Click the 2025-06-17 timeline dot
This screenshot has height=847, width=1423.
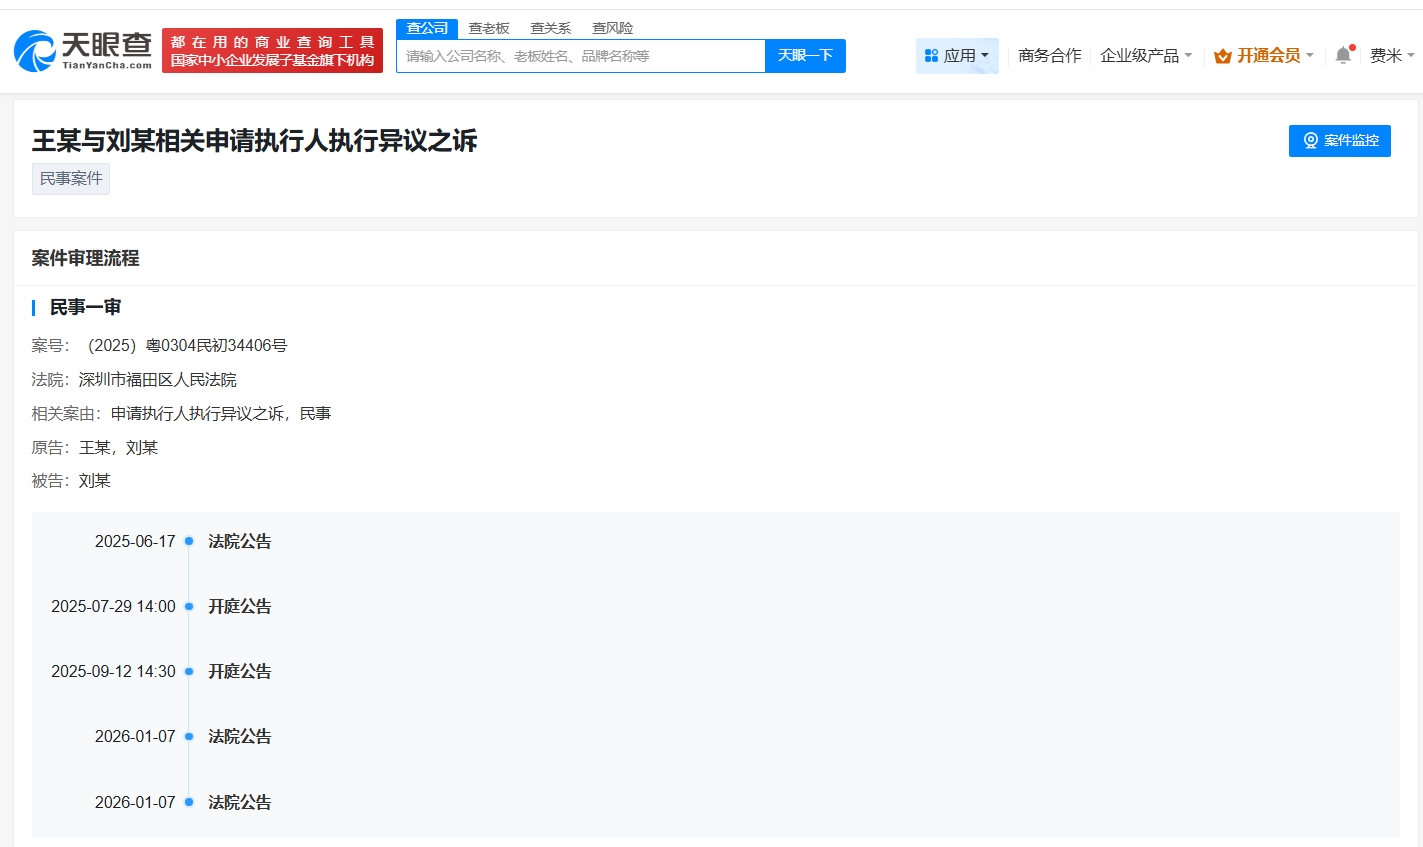[x=189, y=541]
